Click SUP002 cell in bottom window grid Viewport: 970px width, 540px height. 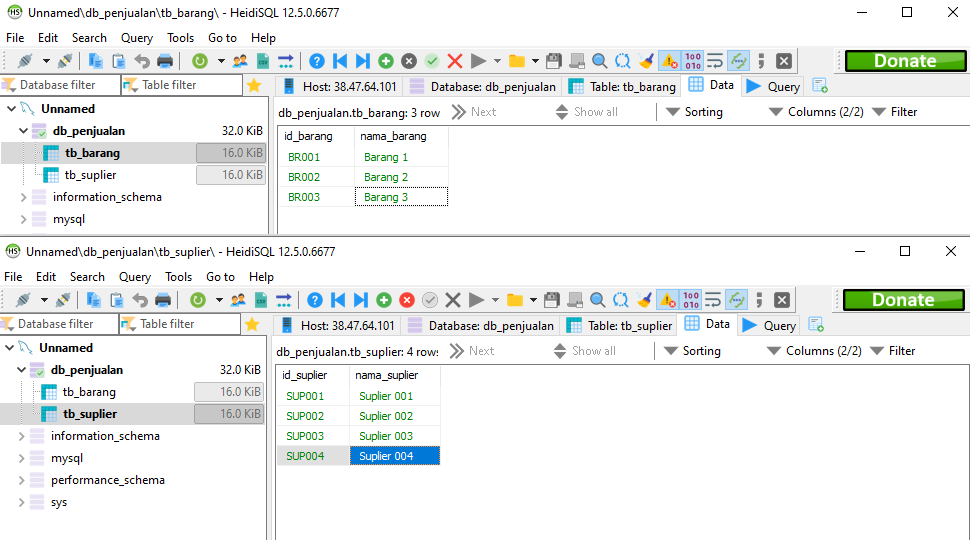point(312,416)
